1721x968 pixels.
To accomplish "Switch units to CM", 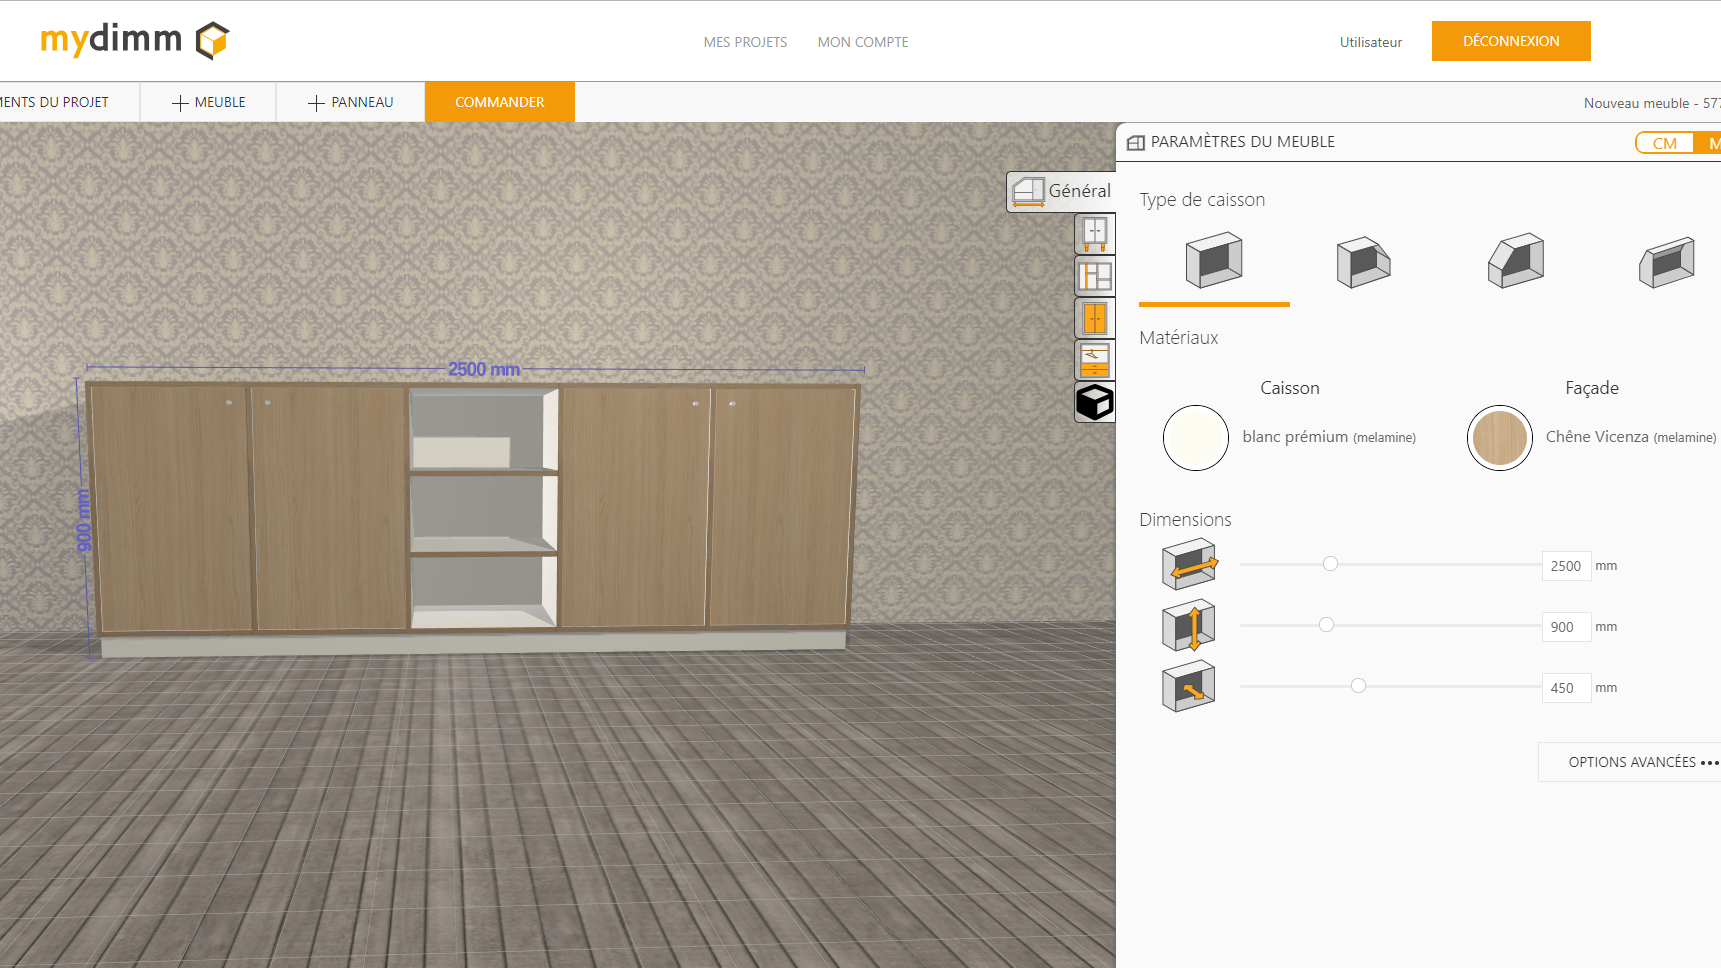I will tap(1664, 143).
